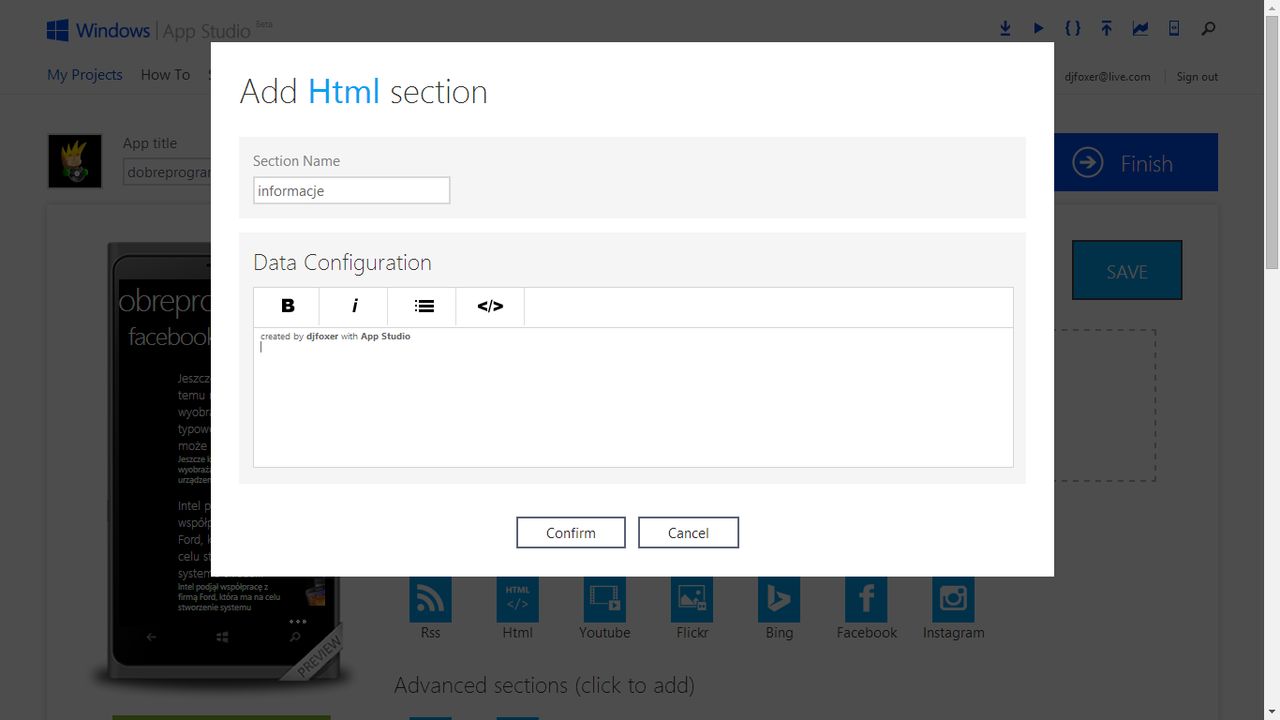Open search with the magnifier icon
Image resolution: width=1280 pixels, height=720 pixels.
coord(1208,29)
